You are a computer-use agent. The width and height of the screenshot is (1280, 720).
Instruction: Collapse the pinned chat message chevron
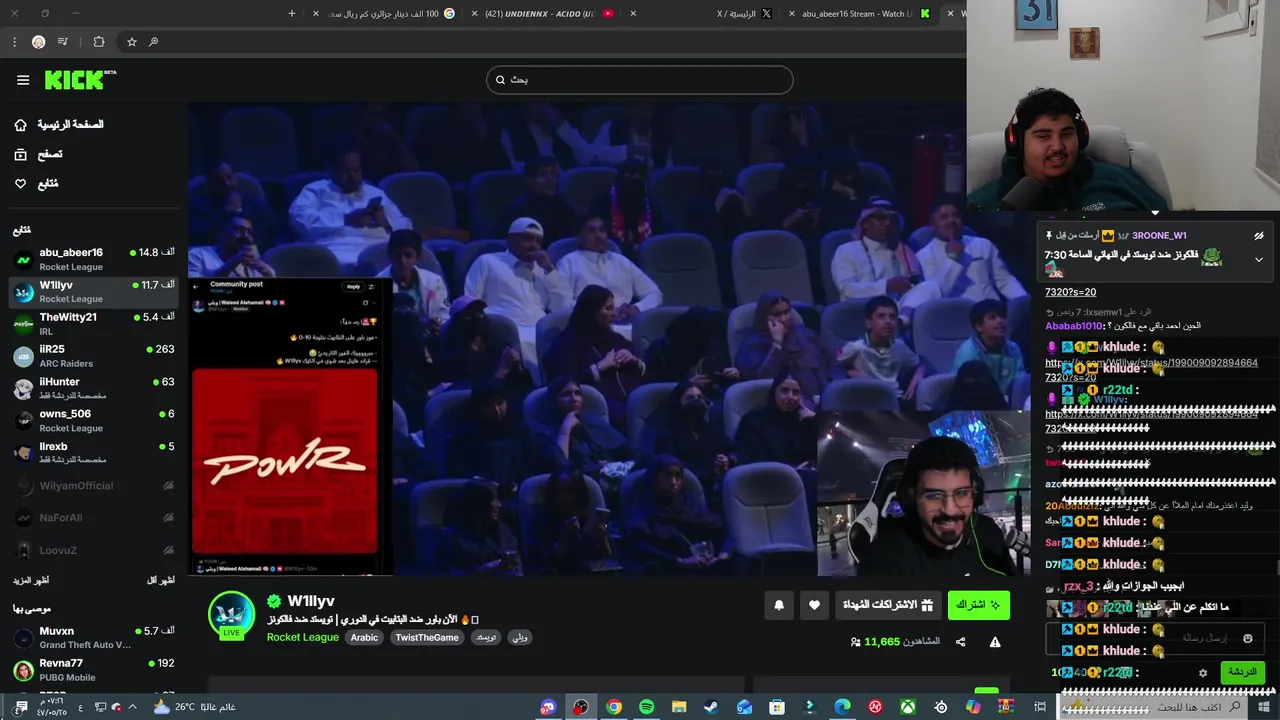tap(1259, 260)
